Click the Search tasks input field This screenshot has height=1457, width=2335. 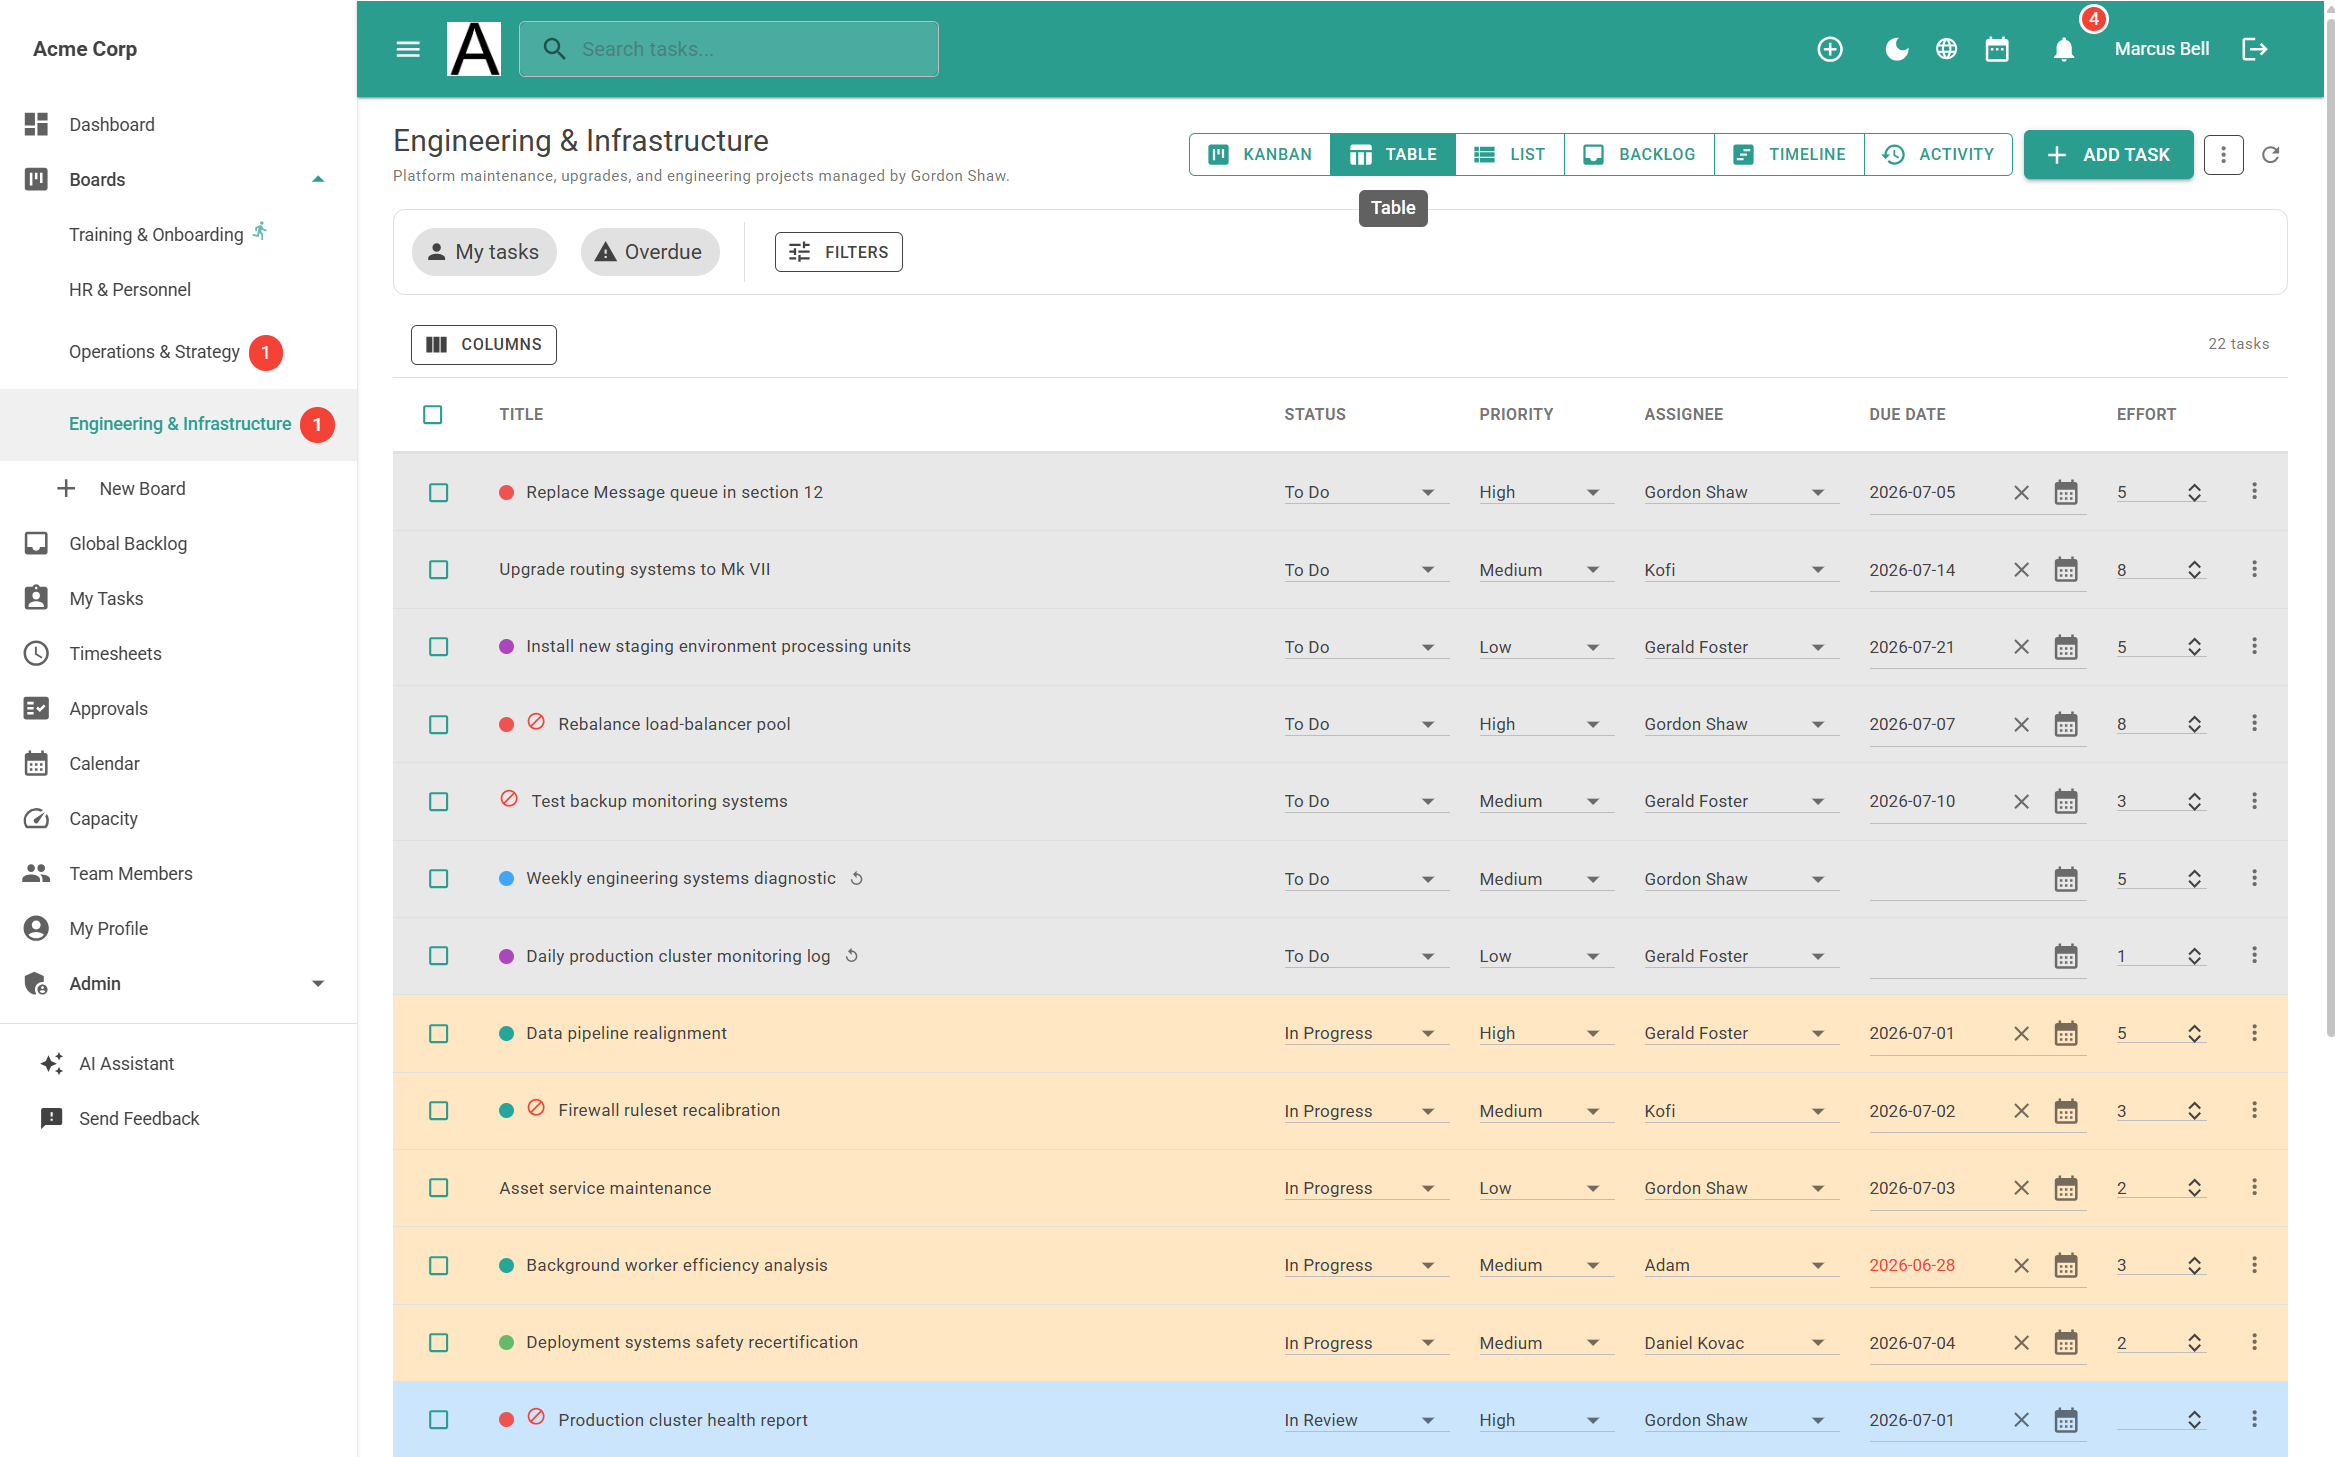click(728, 49)
